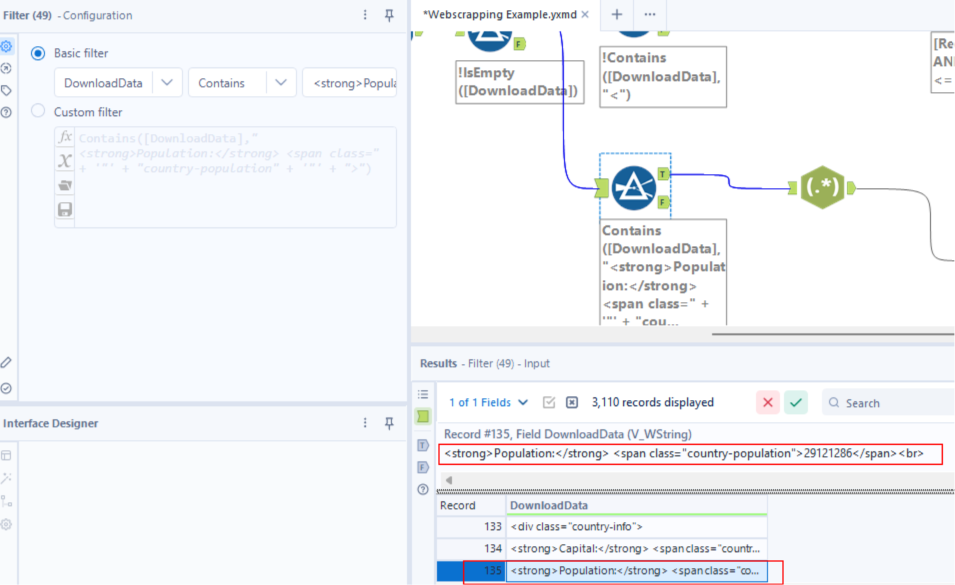Select the div class="country-info" cell
Image resolution: width=955 pixels, height=585 pixels.
636,527
